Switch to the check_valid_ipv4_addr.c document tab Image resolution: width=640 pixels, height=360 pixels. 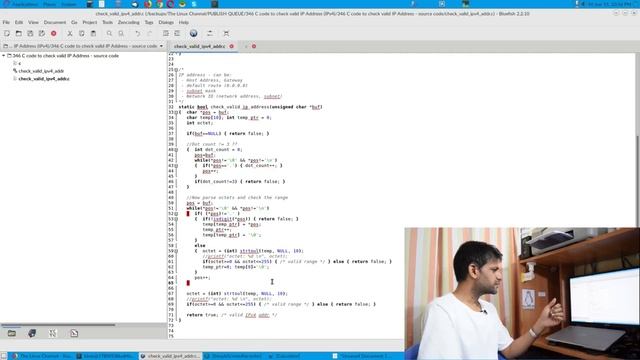(x=199, y=47)
